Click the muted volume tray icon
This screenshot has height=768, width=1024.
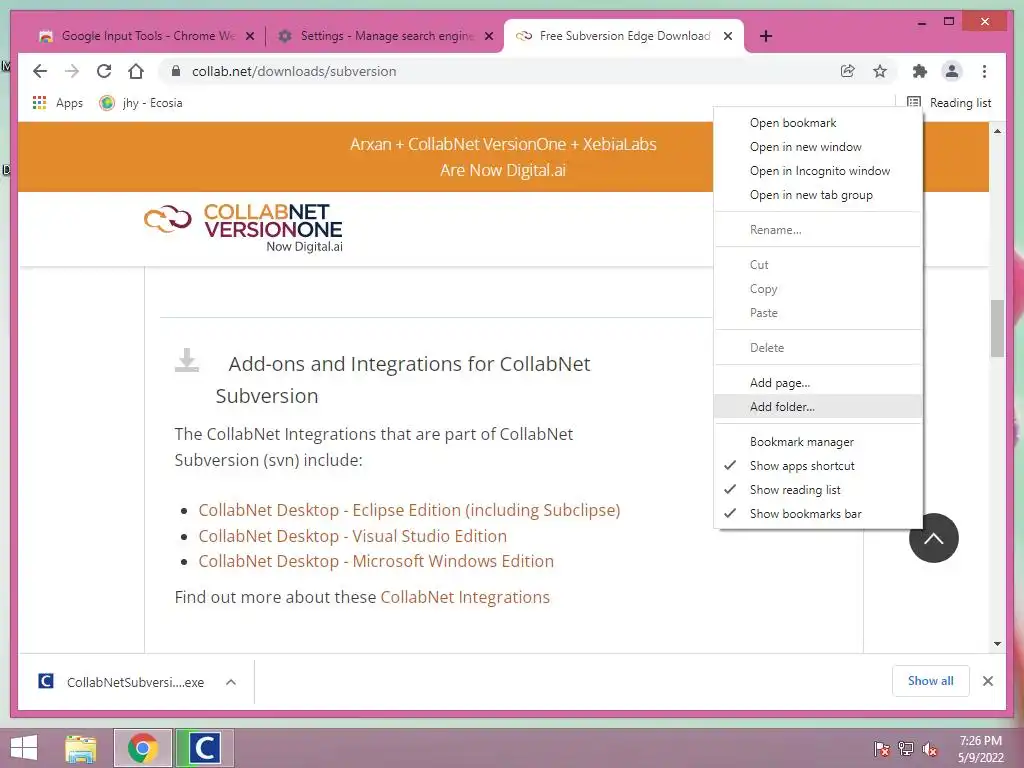pos(930,748)
